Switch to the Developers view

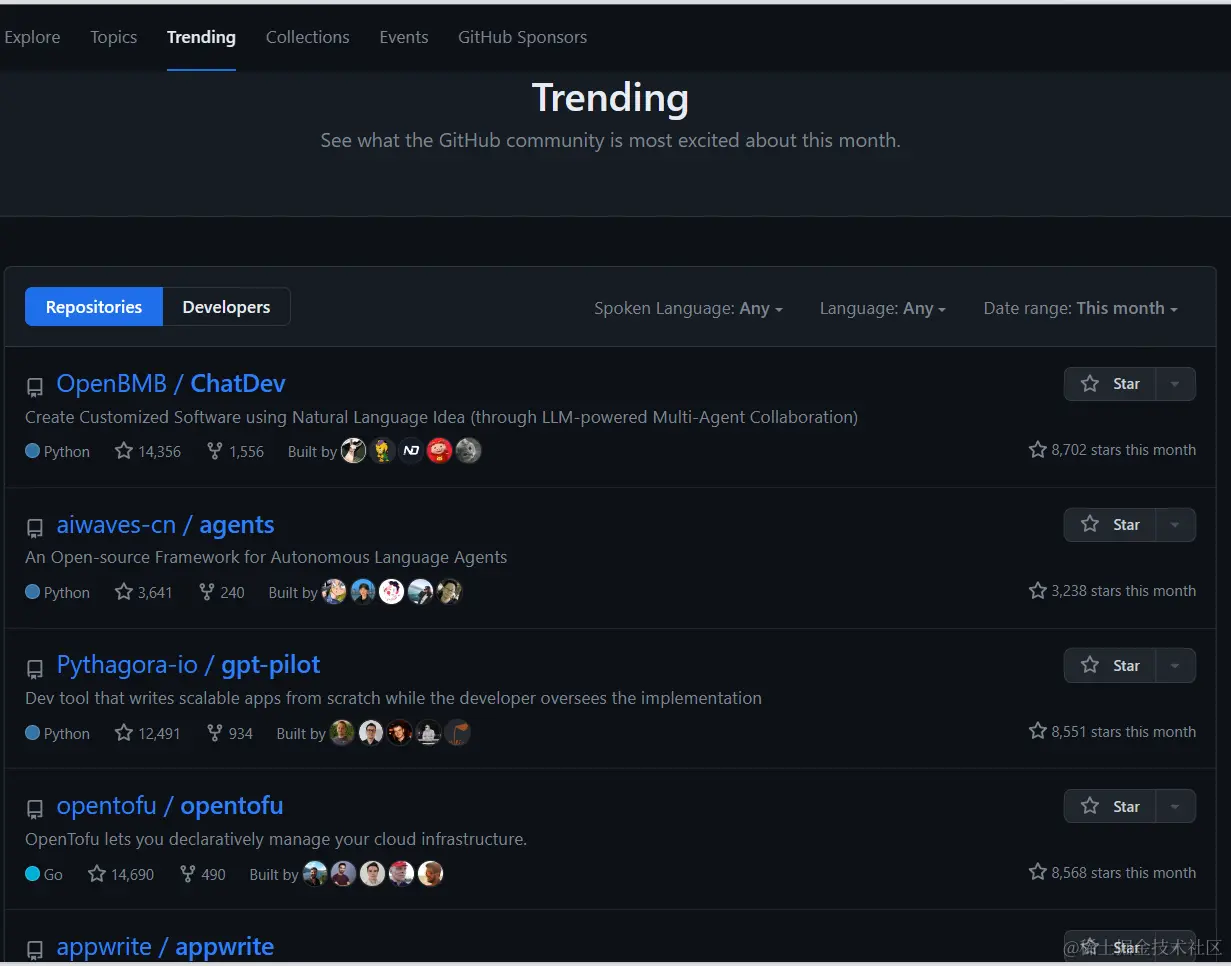click(226, 307)
